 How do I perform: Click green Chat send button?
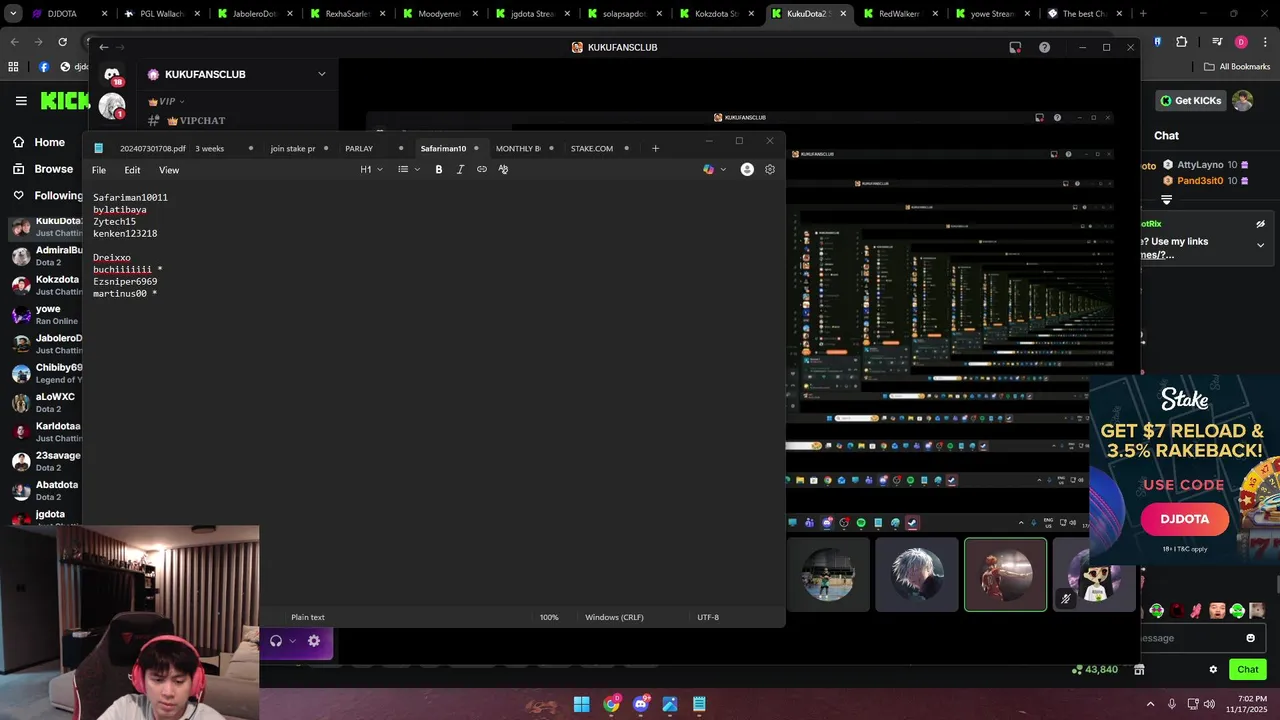click(1248, 669)
